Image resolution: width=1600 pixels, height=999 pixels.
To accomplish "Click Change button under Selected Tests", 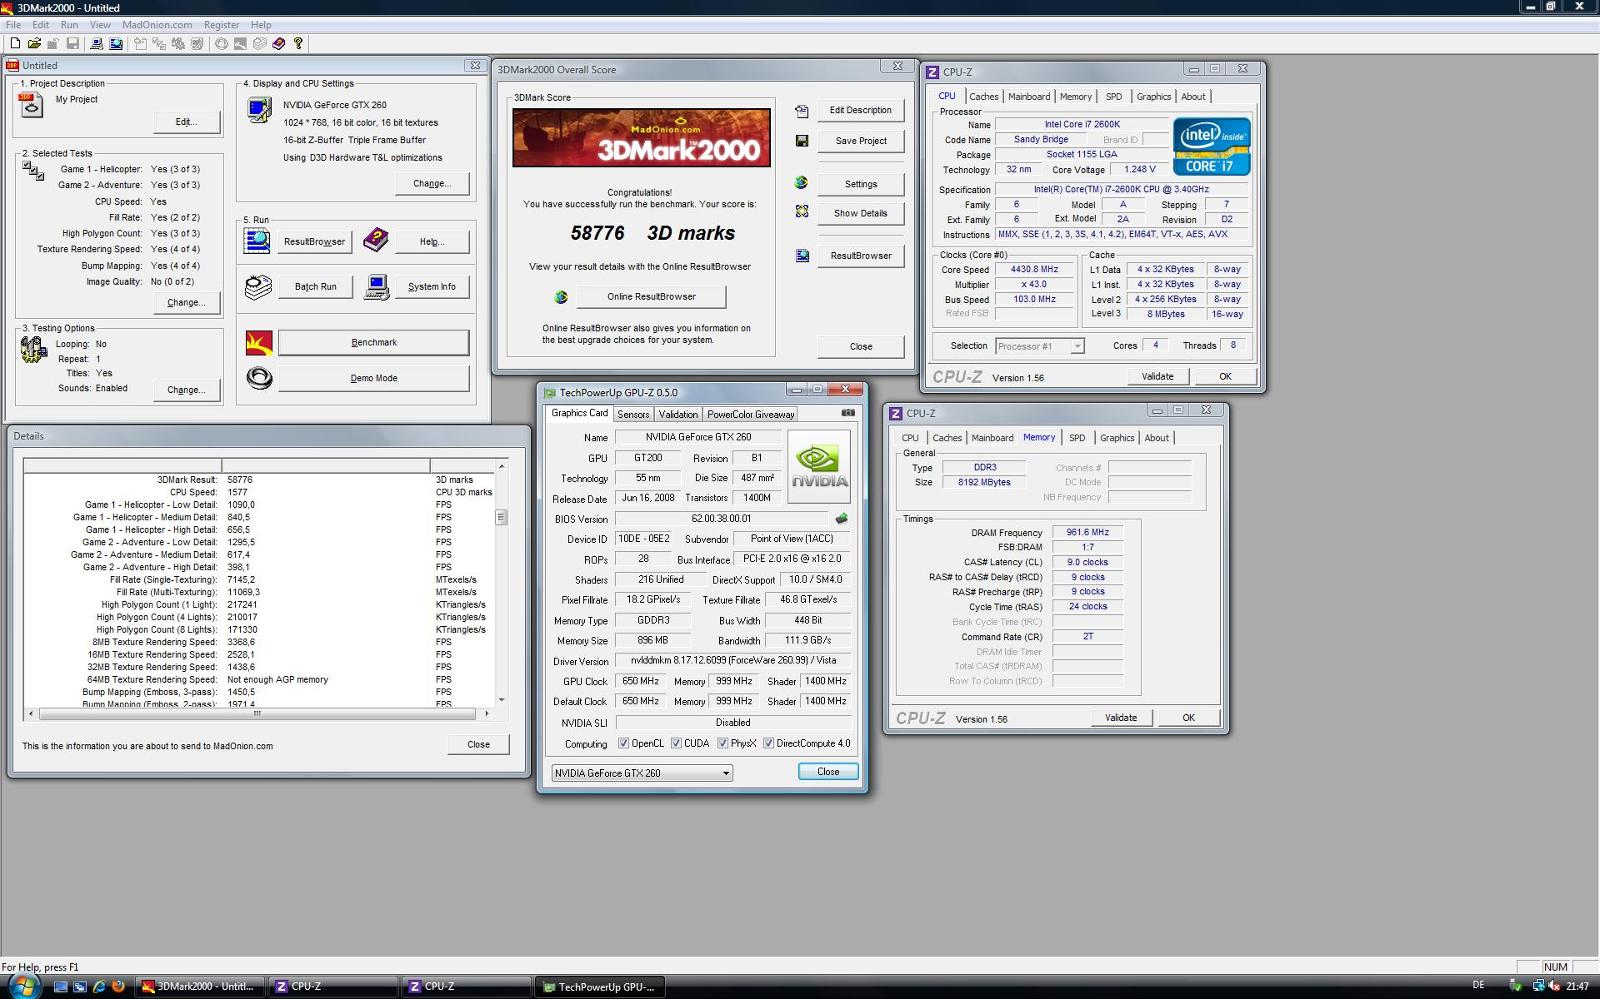I will (x=186, y=303).
